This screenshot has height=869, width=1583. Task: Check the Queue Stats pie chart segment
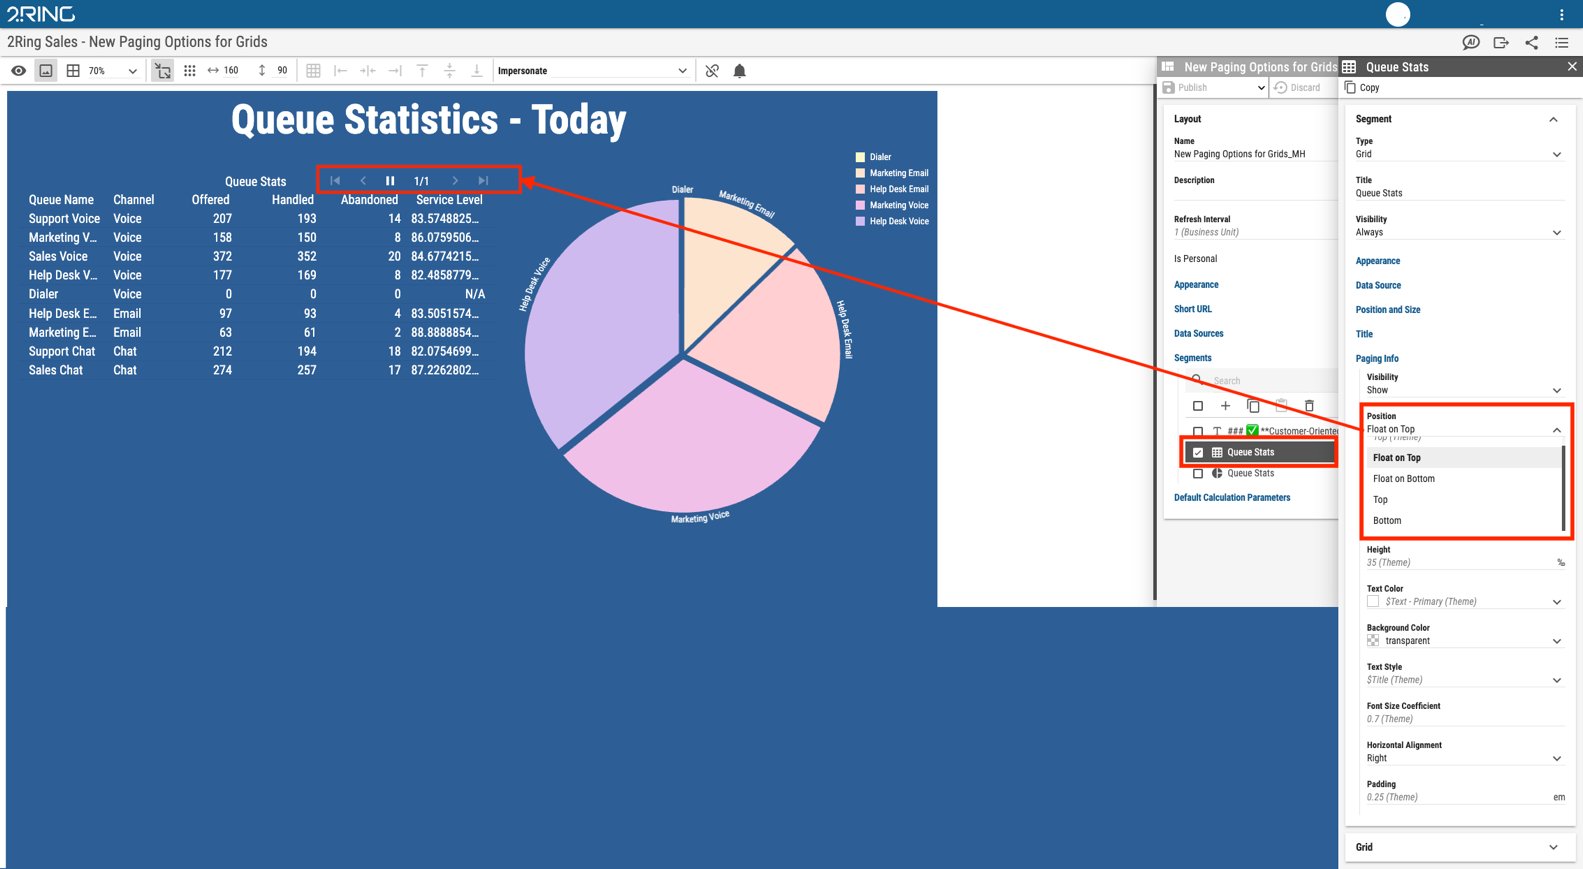tap(1198, 474)
